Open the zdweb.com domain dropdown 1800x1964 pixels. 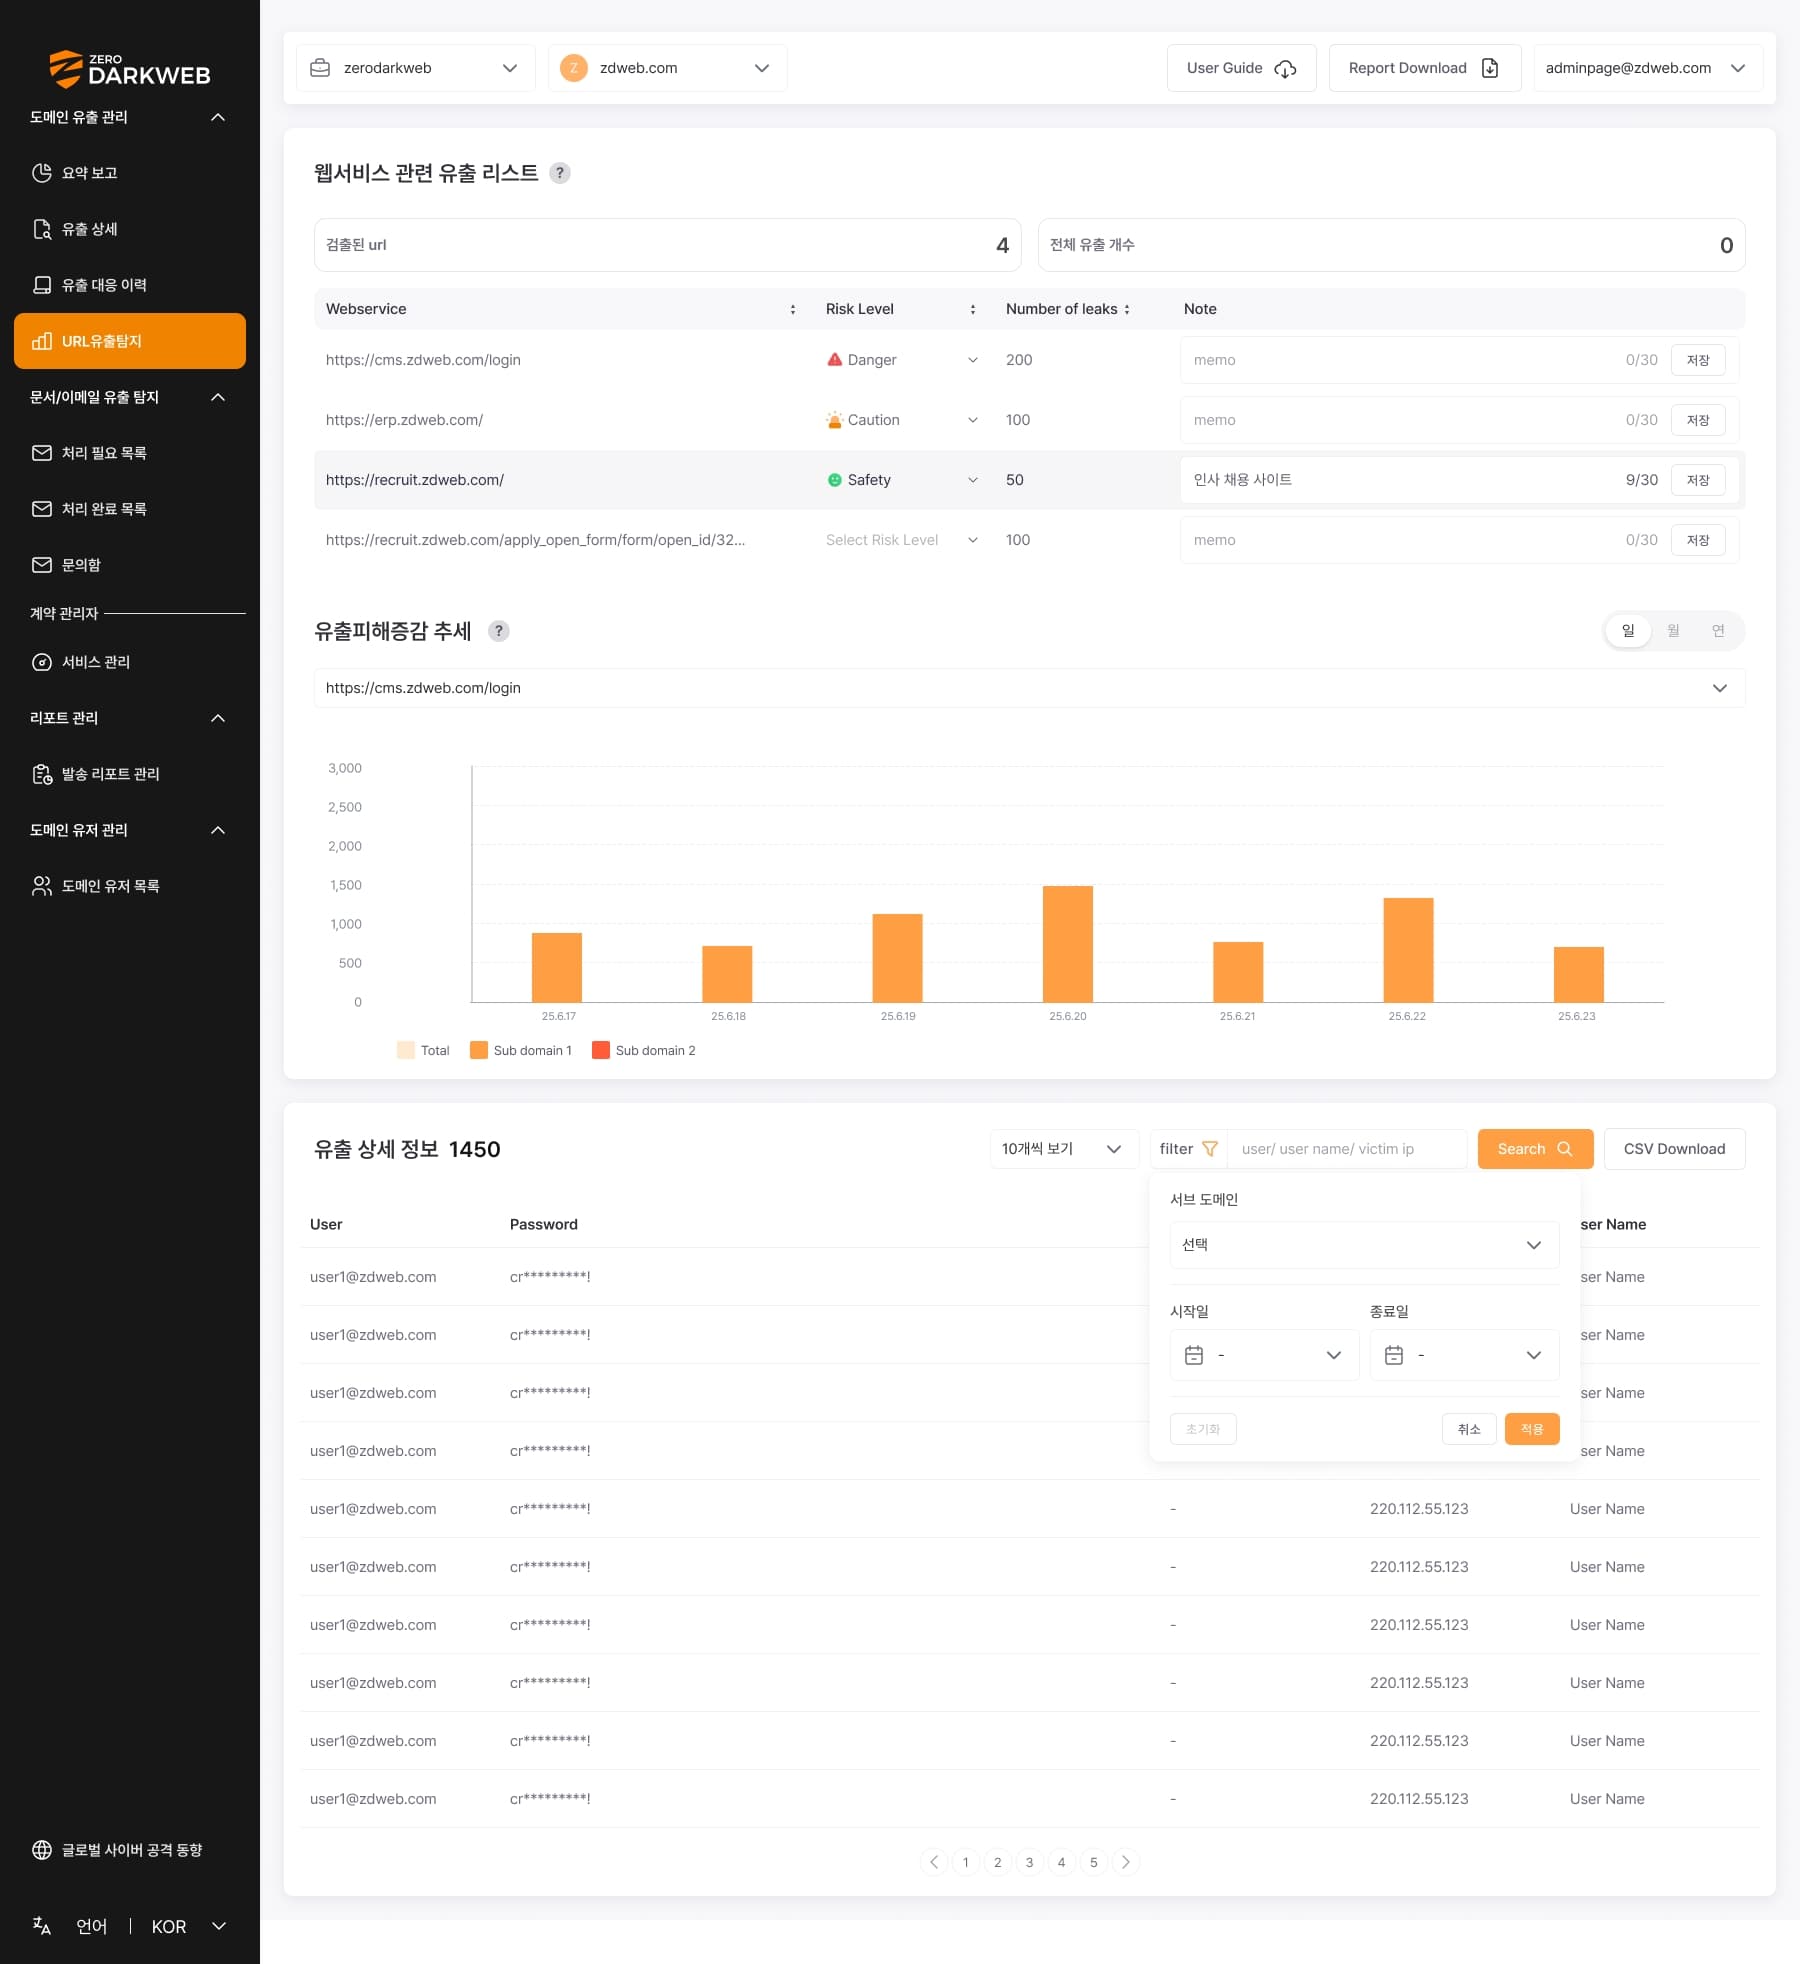[x=667, y=68]
